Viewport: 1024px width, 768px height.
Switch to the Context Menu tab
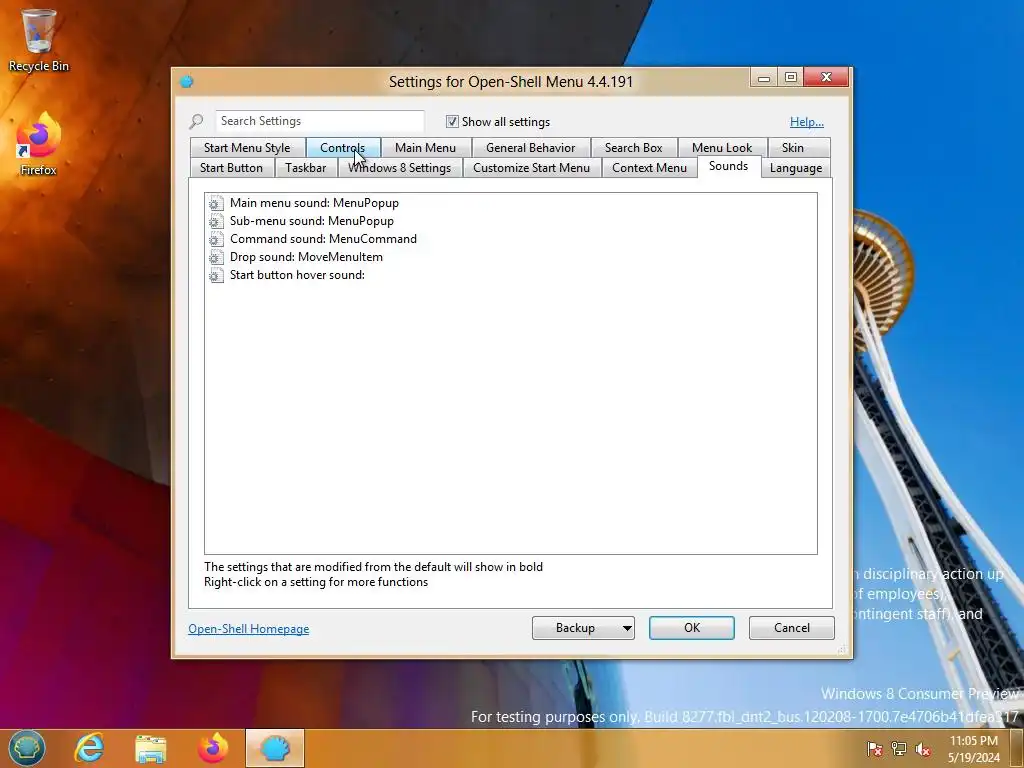click(x=649, y=168)
